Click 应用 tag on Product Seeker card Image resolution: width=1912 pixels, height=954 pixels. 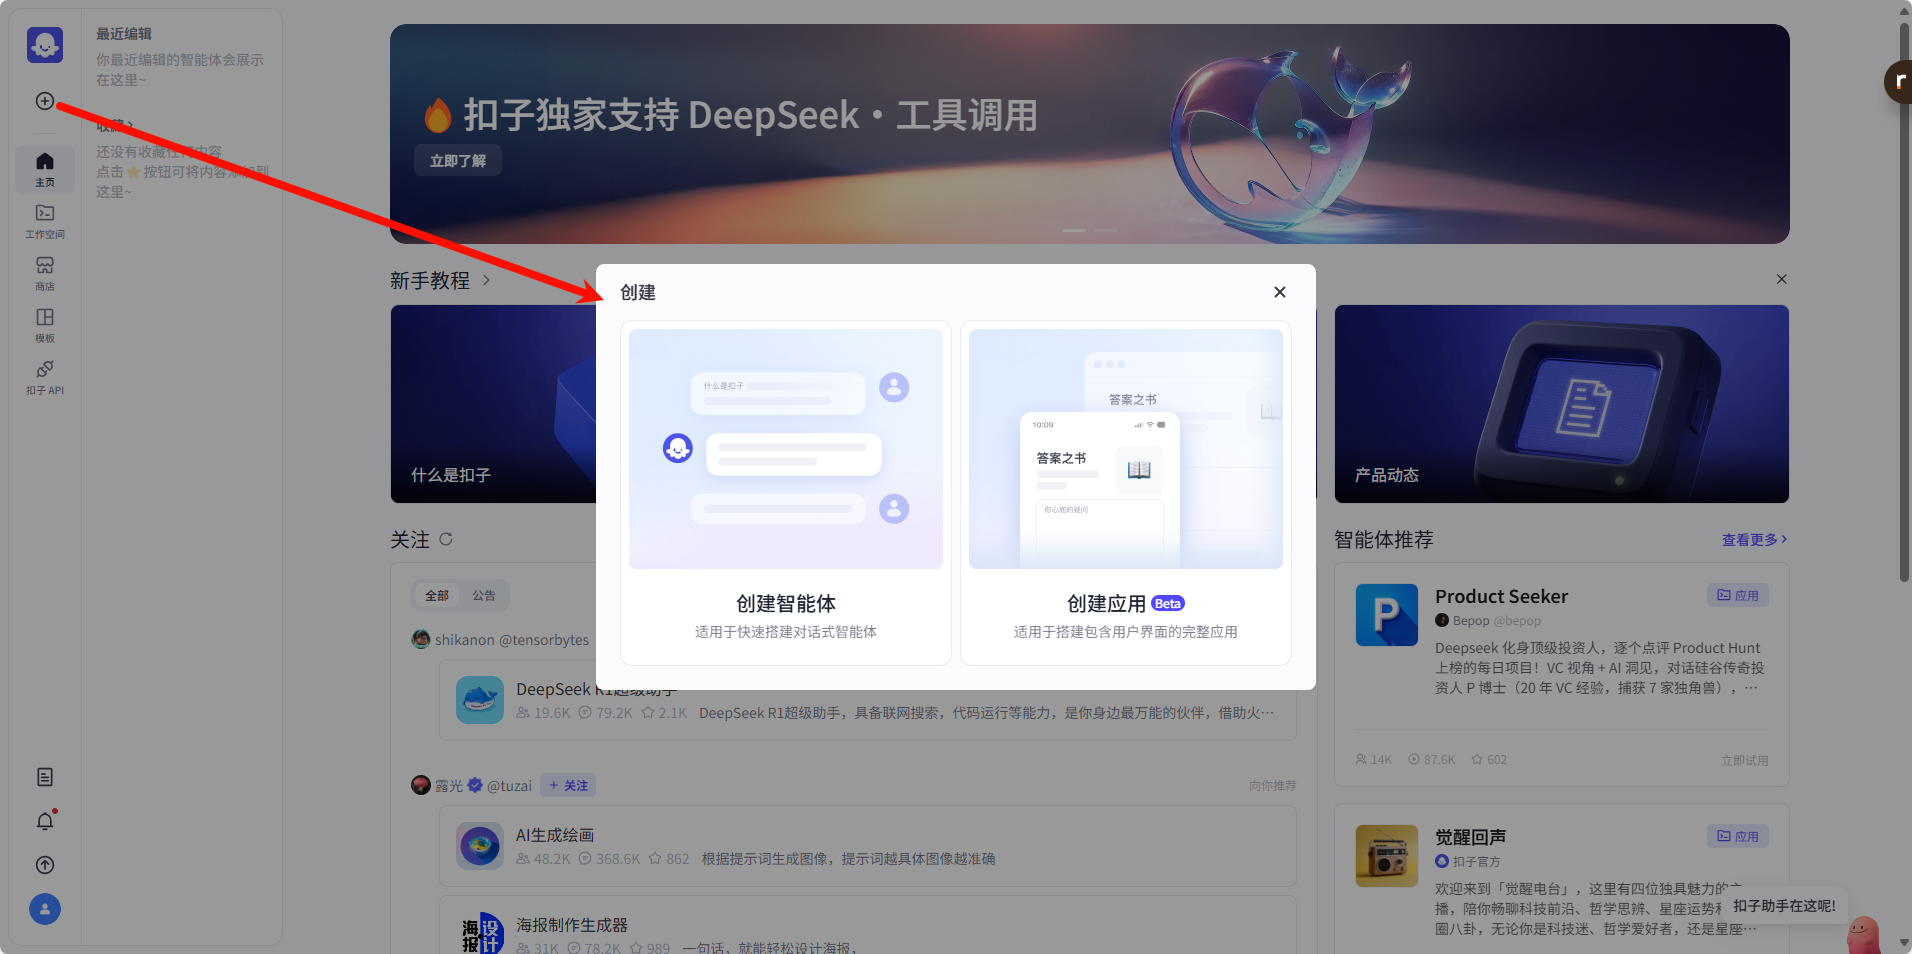(x=1738, y=595)
